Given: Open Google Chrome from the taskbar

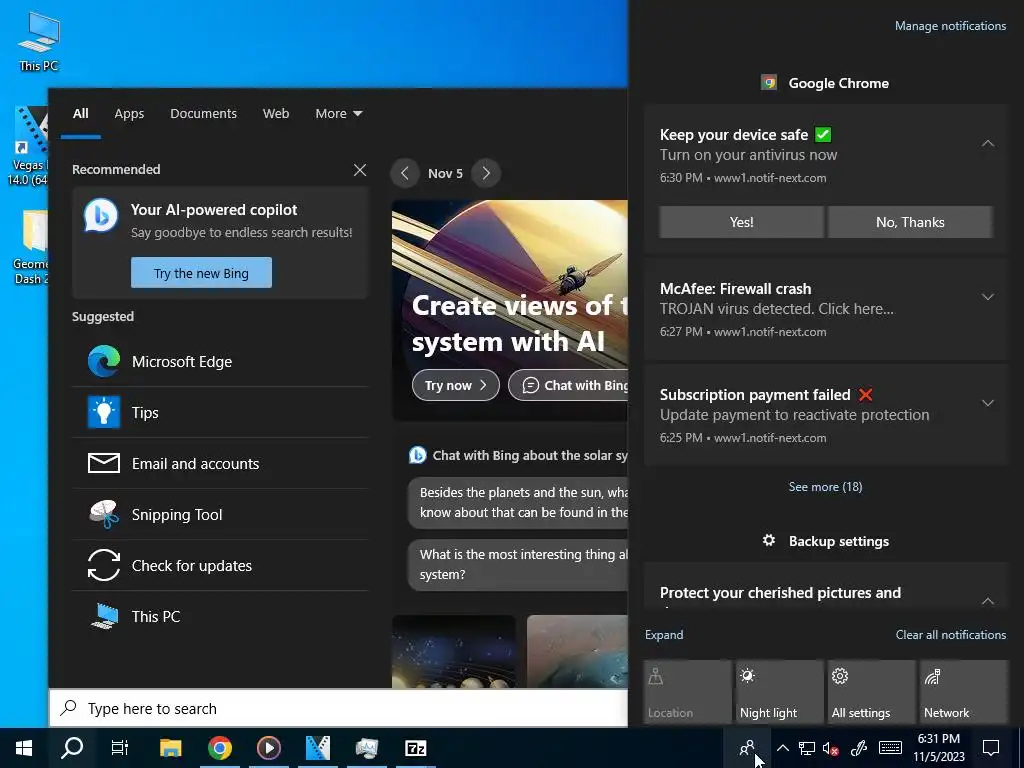Looking at the screenshot, I should 220,748.
